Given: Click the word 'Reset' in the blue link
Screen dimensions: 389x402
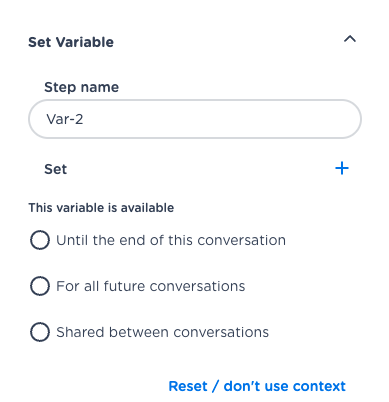Looking at the screenshot, I should click(188, 386).
